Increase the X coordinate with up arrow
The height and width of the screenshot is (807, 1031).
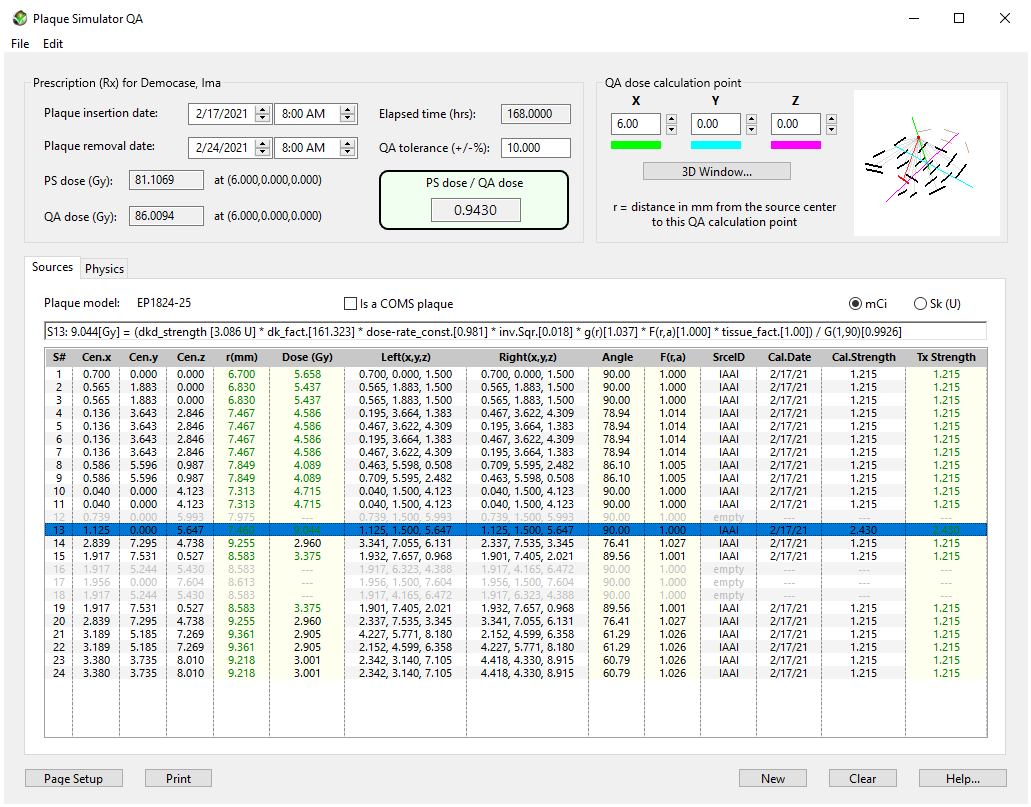[x=671, y=119]
